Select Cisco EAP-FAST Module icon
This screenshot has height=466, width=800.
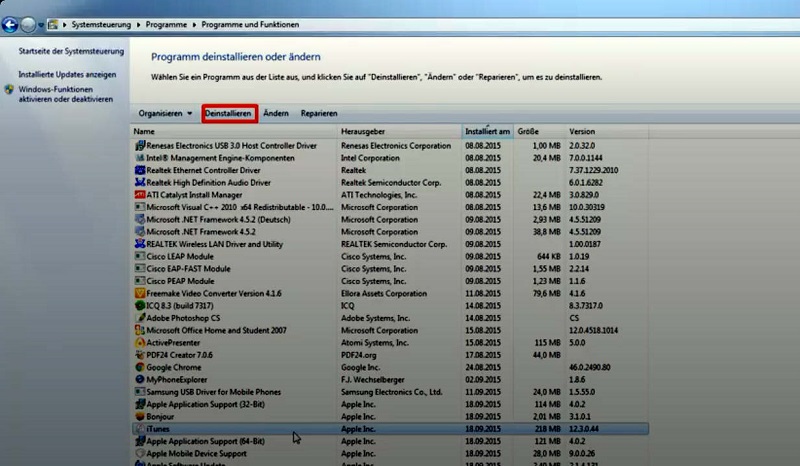(x=140, y=268)
